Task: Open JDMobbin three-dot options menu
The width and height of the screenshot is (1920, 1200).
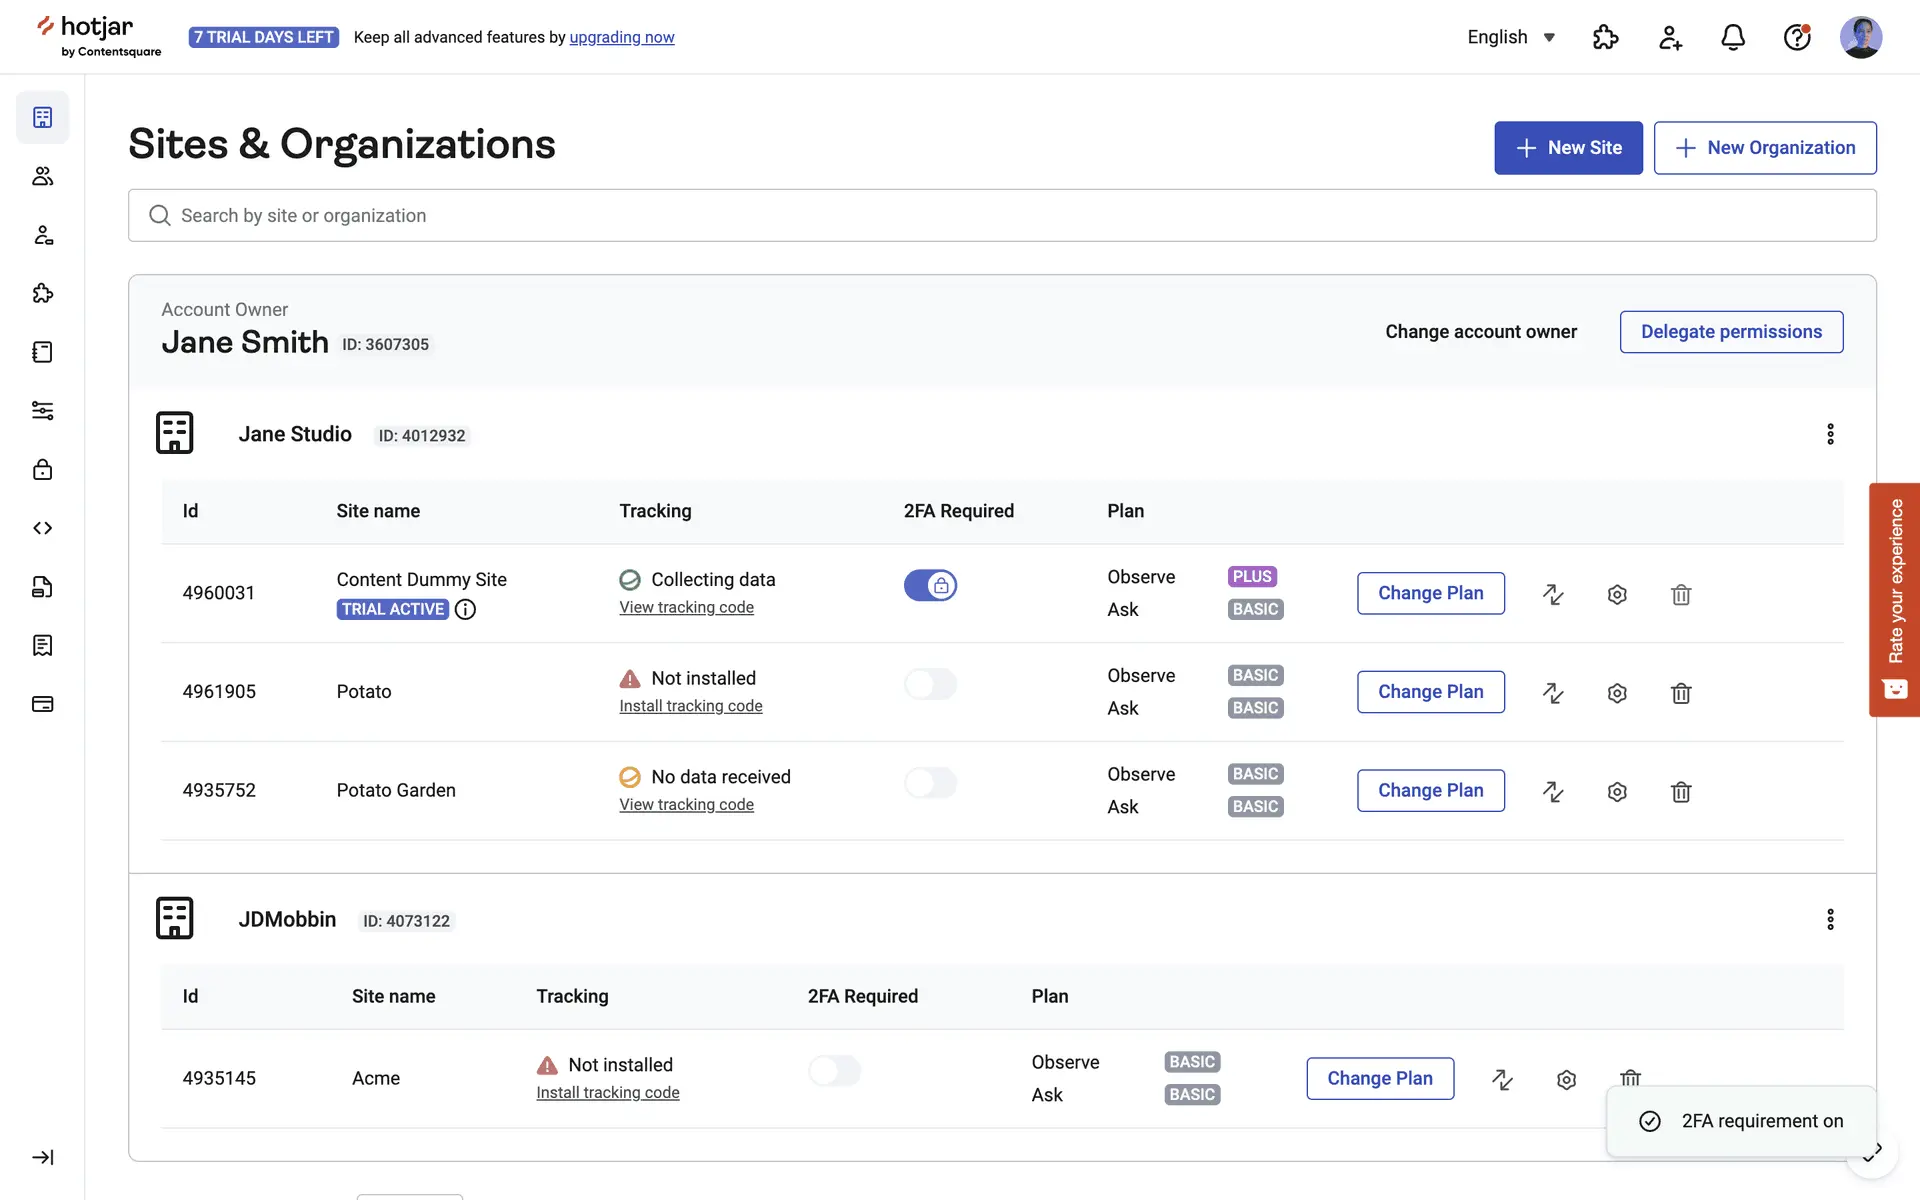Action: point(1830,919)
